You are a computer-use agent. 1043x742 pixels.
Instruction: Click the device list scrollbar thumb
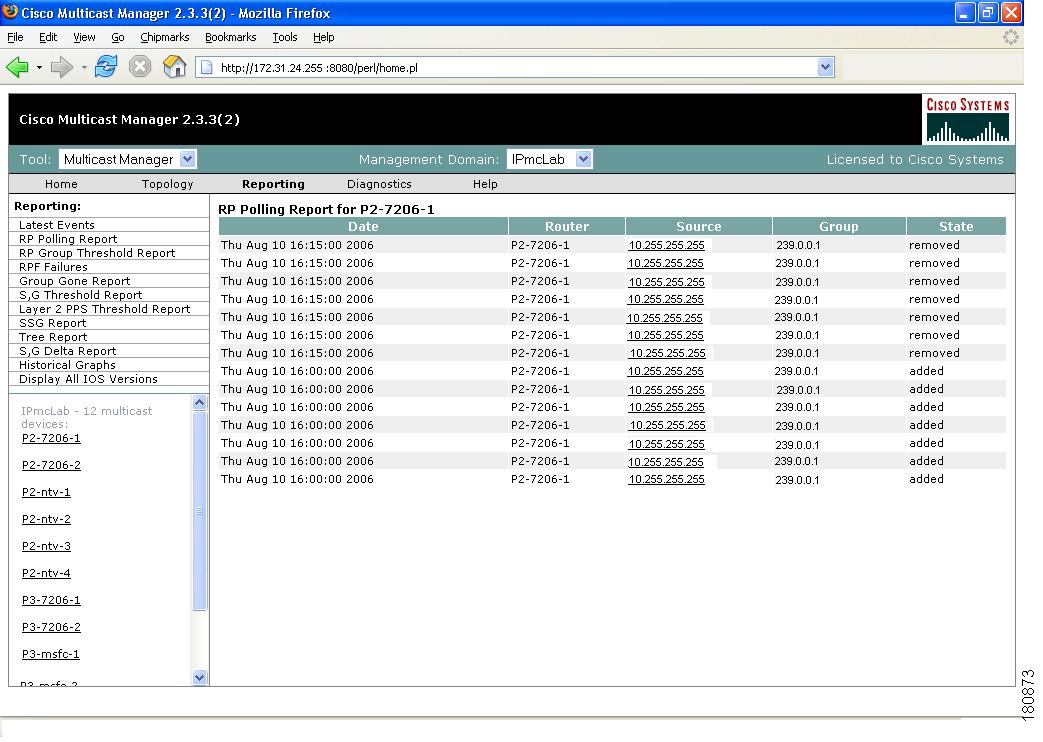(200, 511)
